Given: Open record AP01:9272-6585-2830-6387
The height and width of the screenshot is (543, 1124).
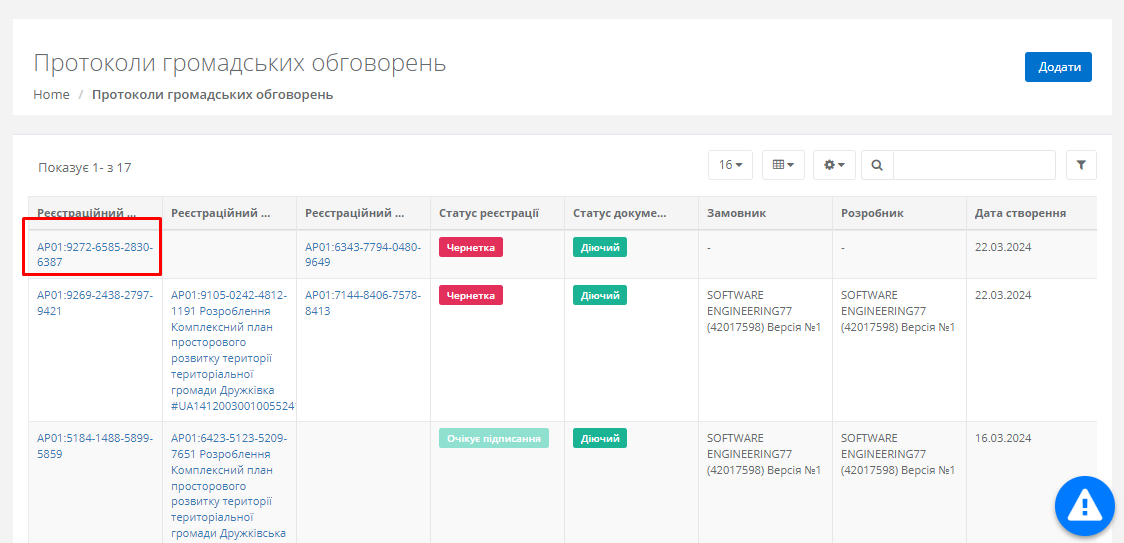Looking at the screenshot, I should [94, 254].
